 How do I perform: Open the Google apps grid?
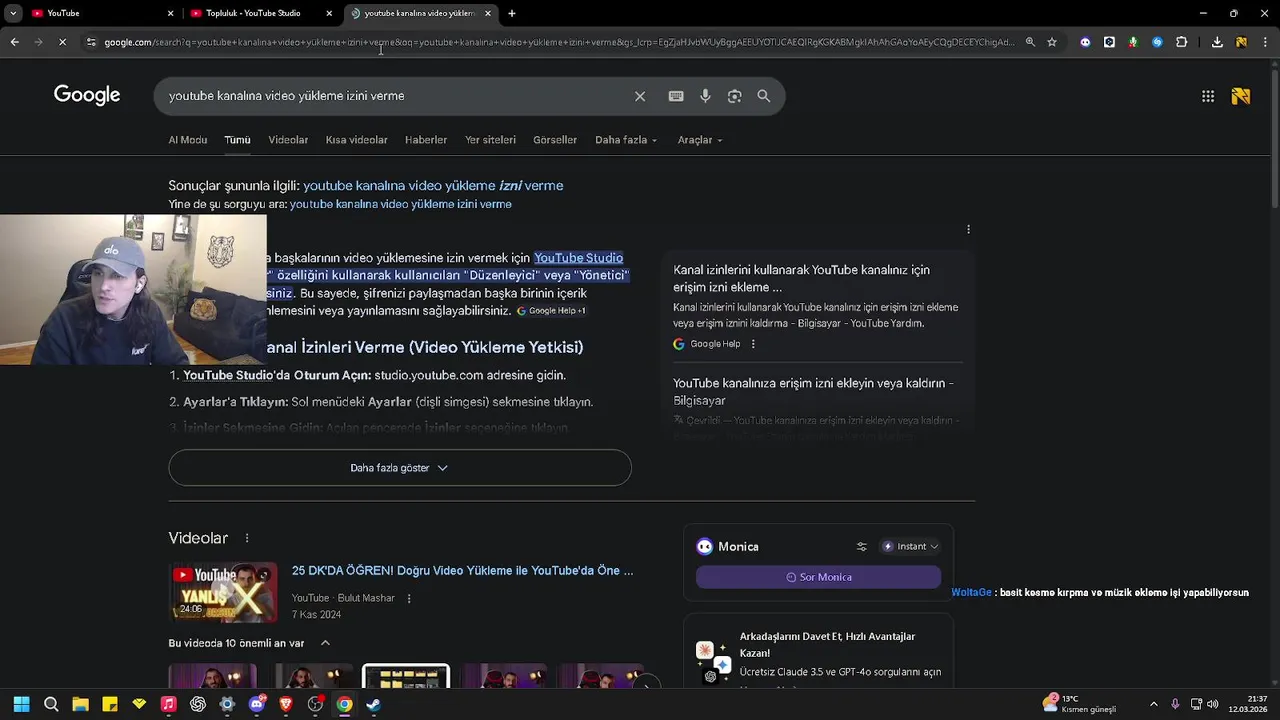1208,96
